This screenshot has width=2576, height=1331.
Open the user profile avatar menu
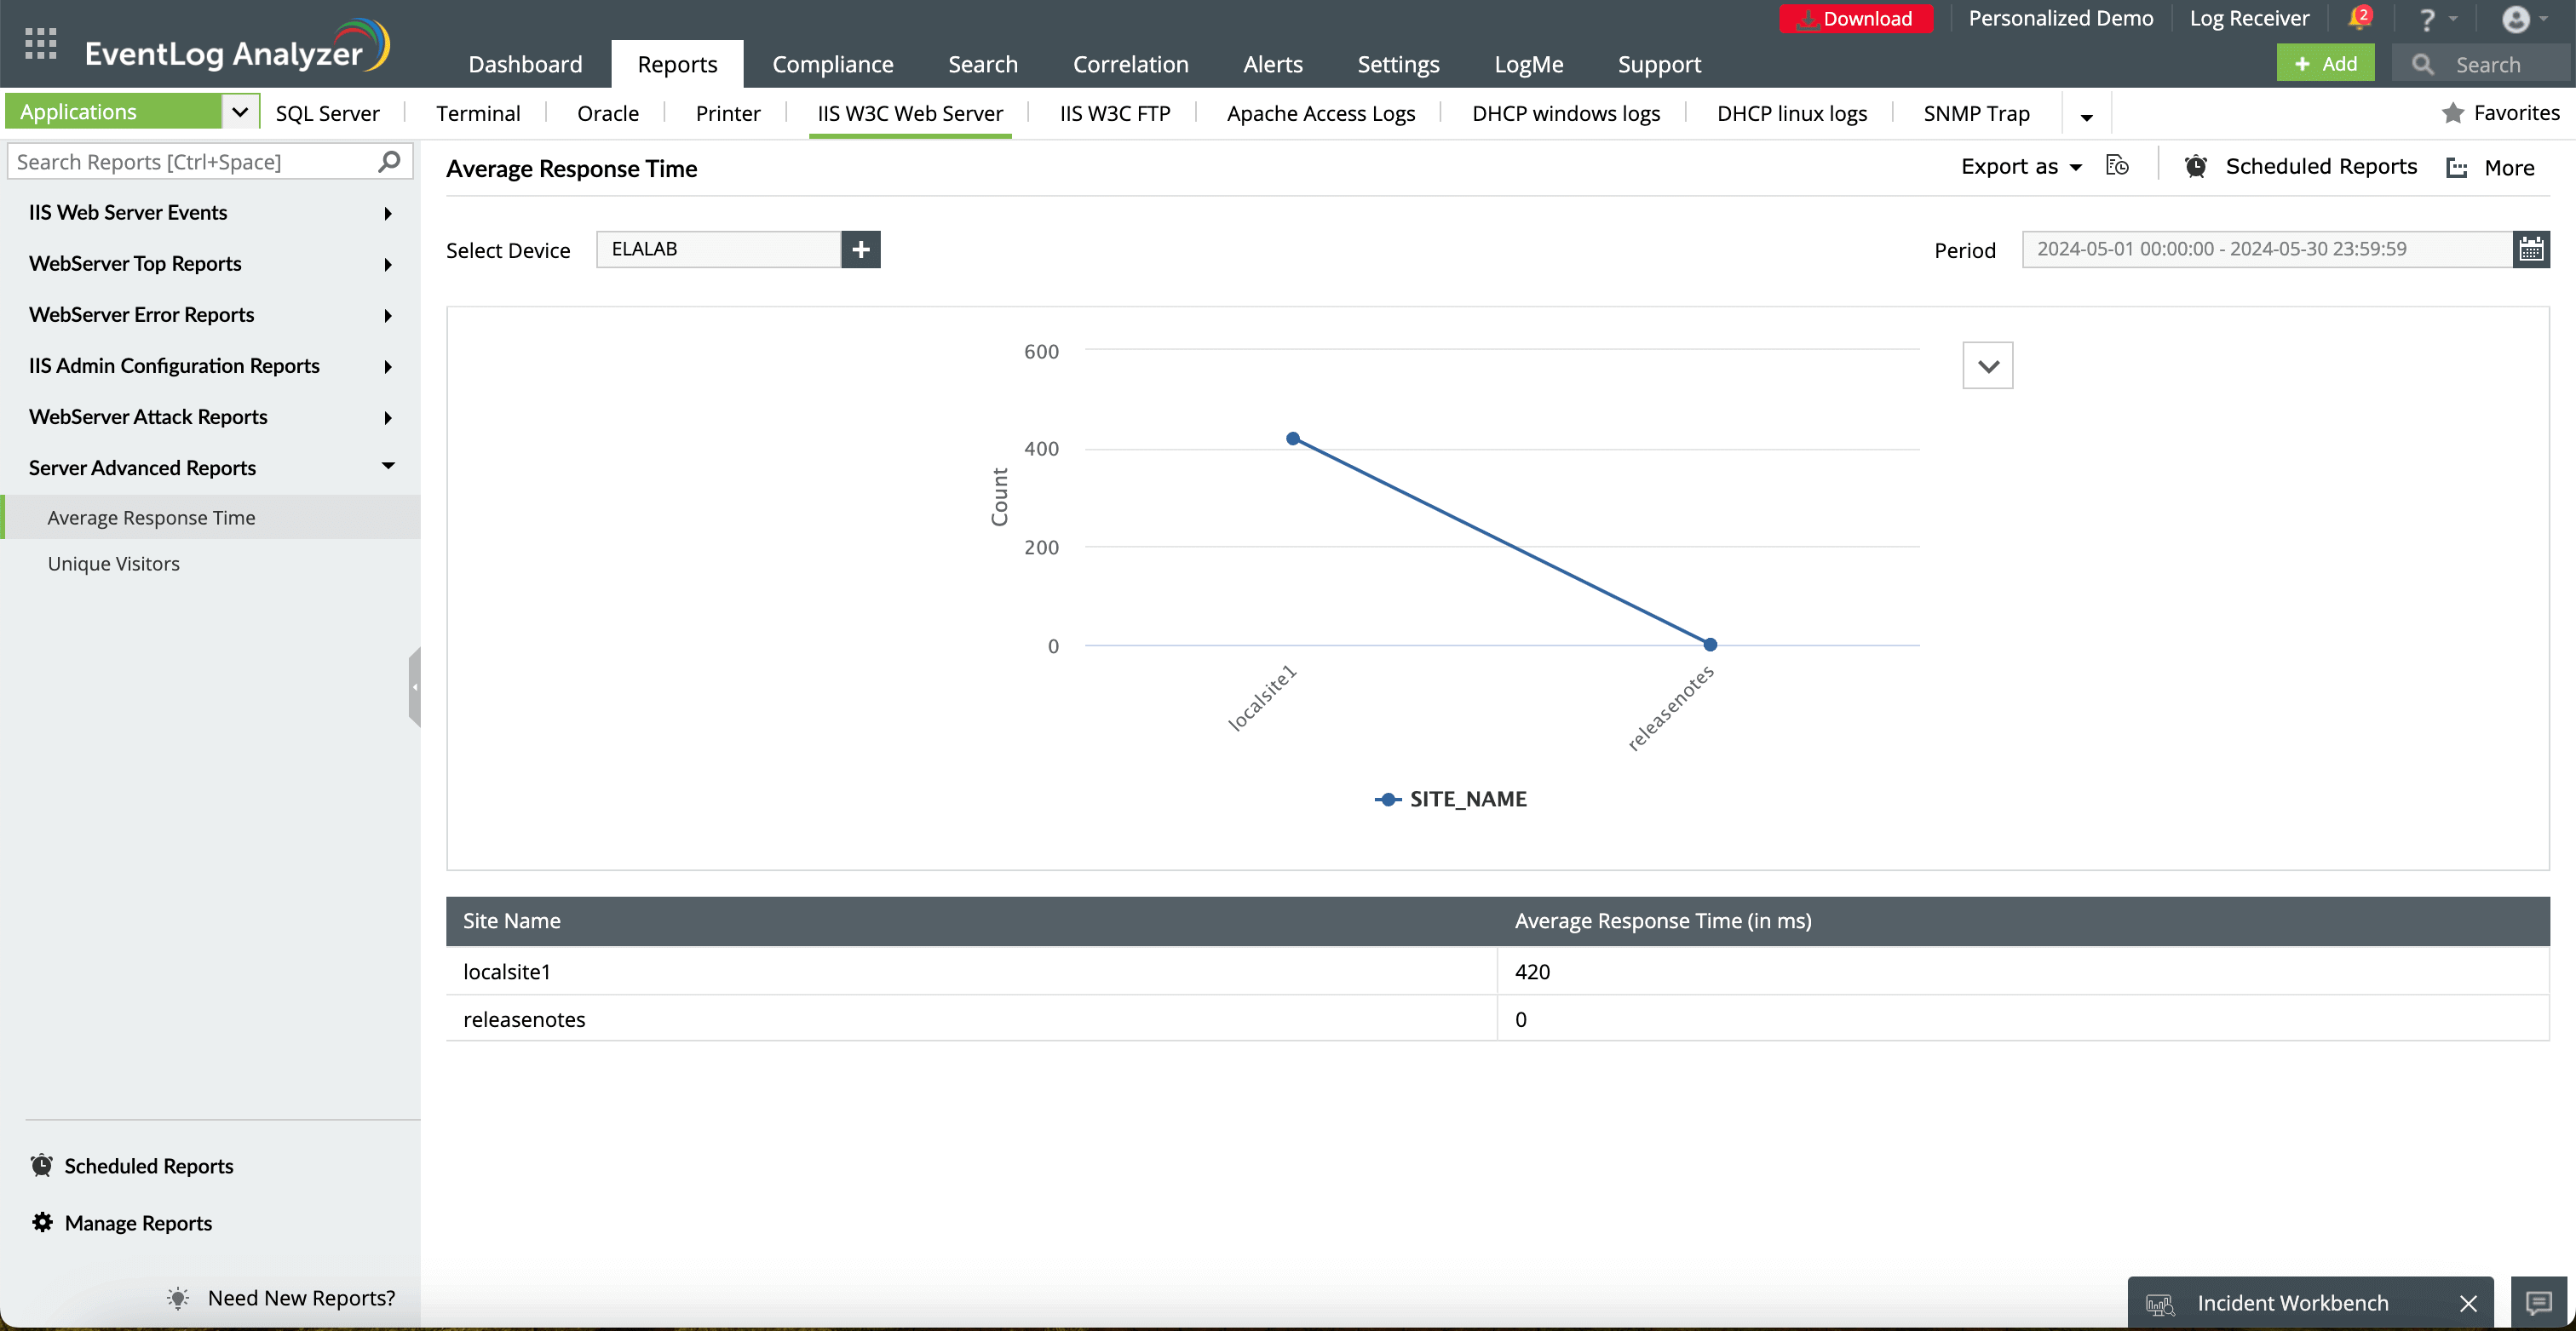(x=2516, y=19)
